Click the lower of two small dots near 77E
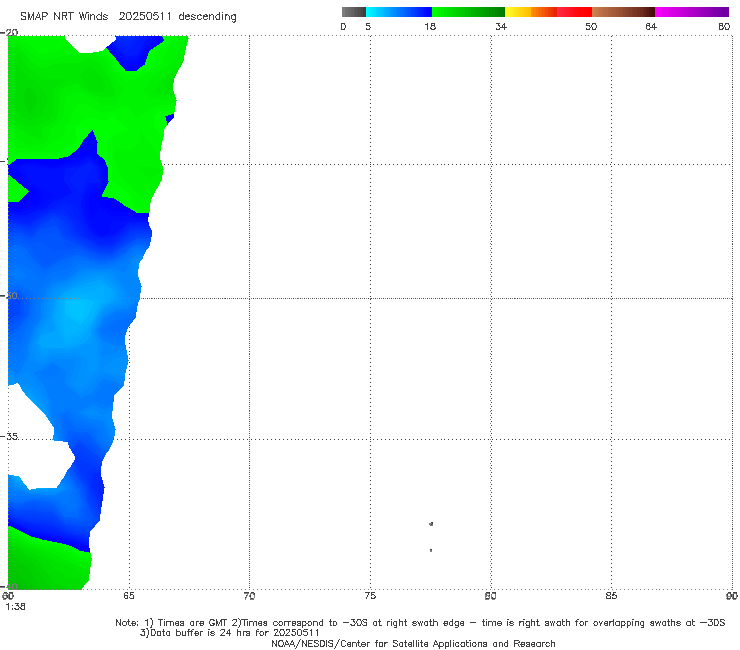The height and width of the screenshot is (650, 740). [431, 550]
